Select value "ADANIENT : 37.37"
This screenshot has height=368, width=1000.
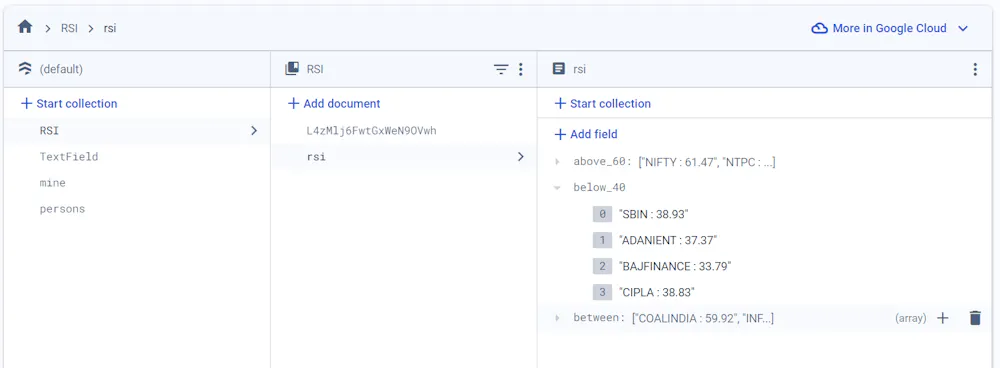(x=668, y=240)
